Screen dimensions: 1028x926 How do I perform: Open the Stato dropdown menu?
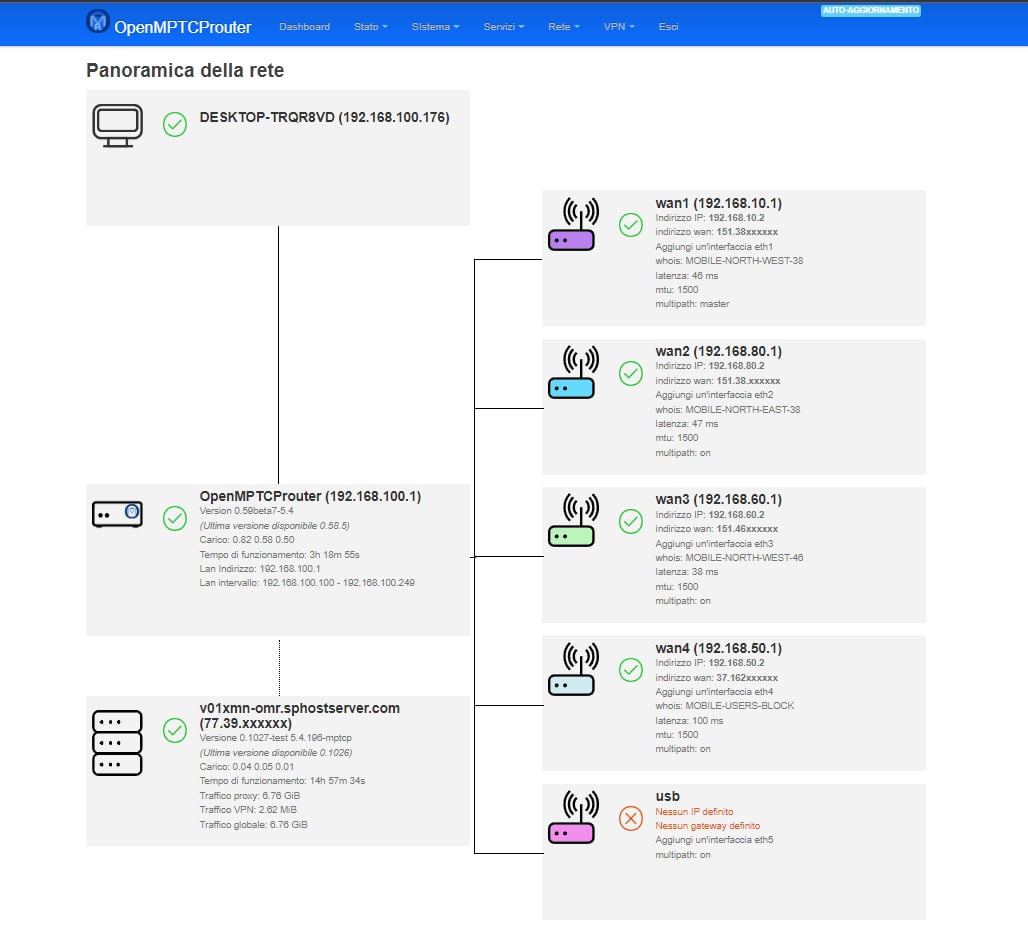tap(370, 27)
